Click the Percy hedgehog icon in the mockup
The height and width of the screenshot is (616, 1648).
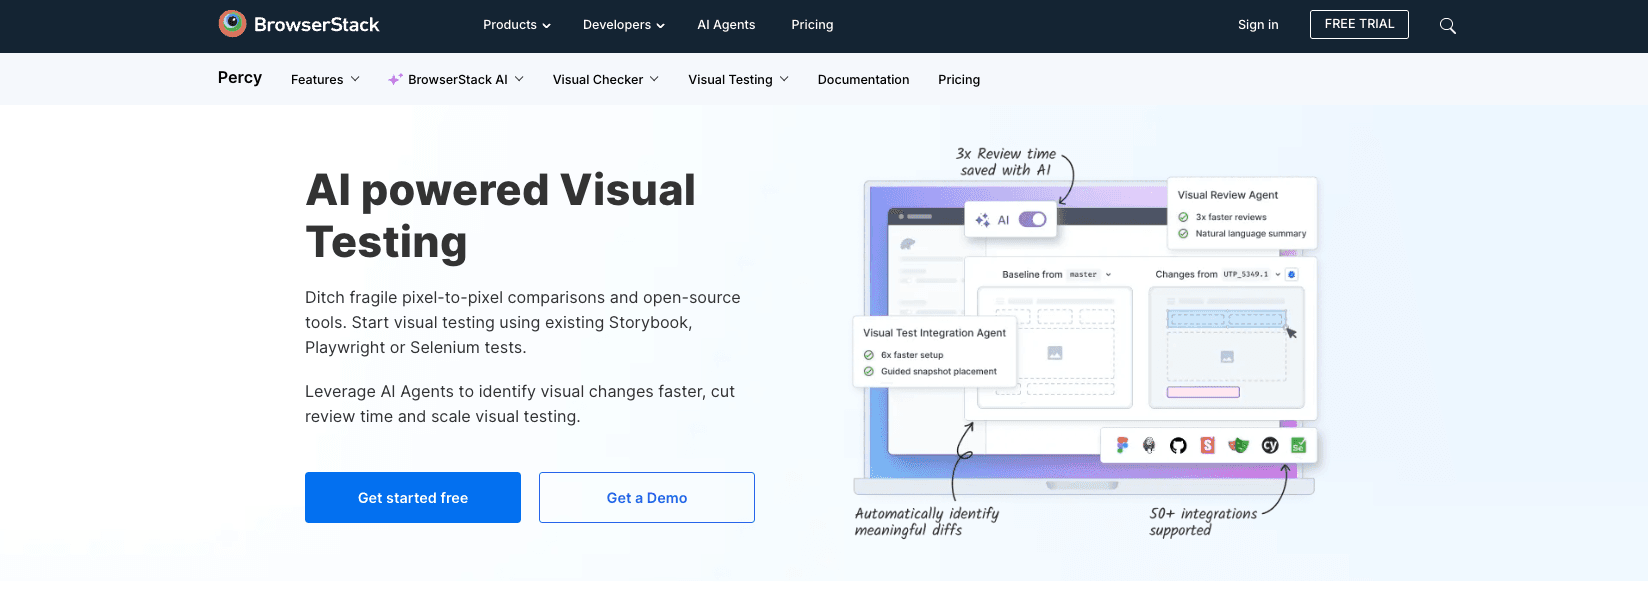tap(908, 243)
